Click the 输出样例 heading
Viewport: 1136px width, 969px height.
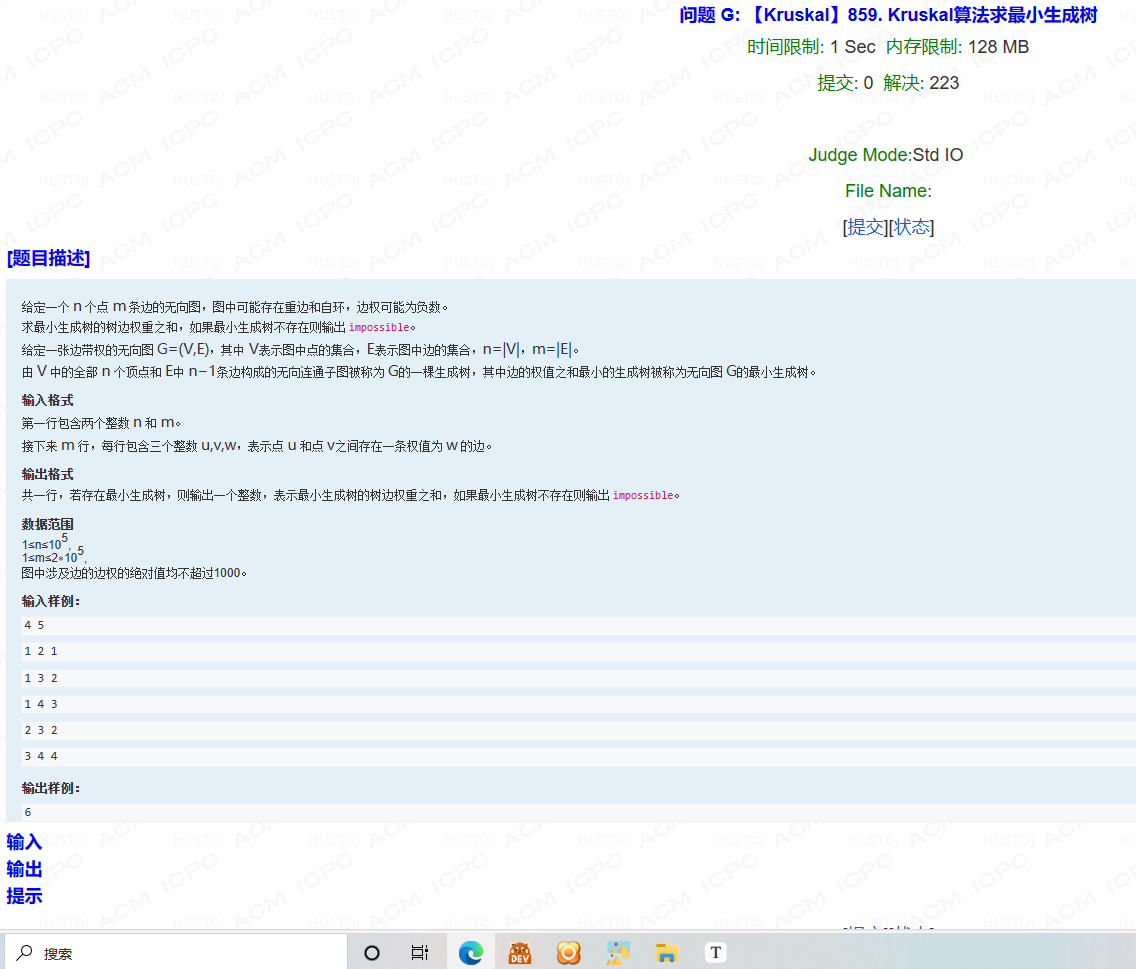51,788
